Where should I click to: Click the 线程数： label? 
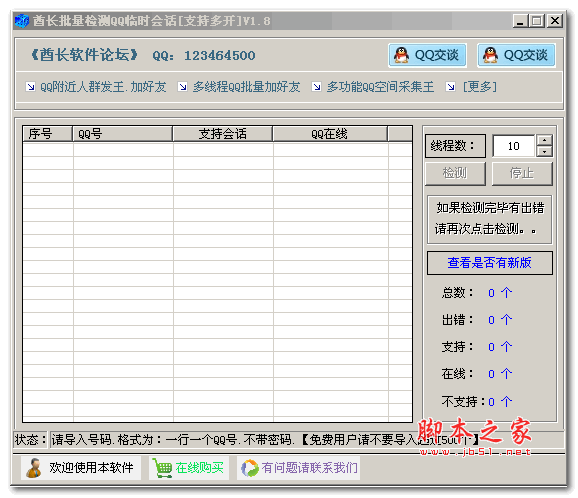[x=455, y=146]
